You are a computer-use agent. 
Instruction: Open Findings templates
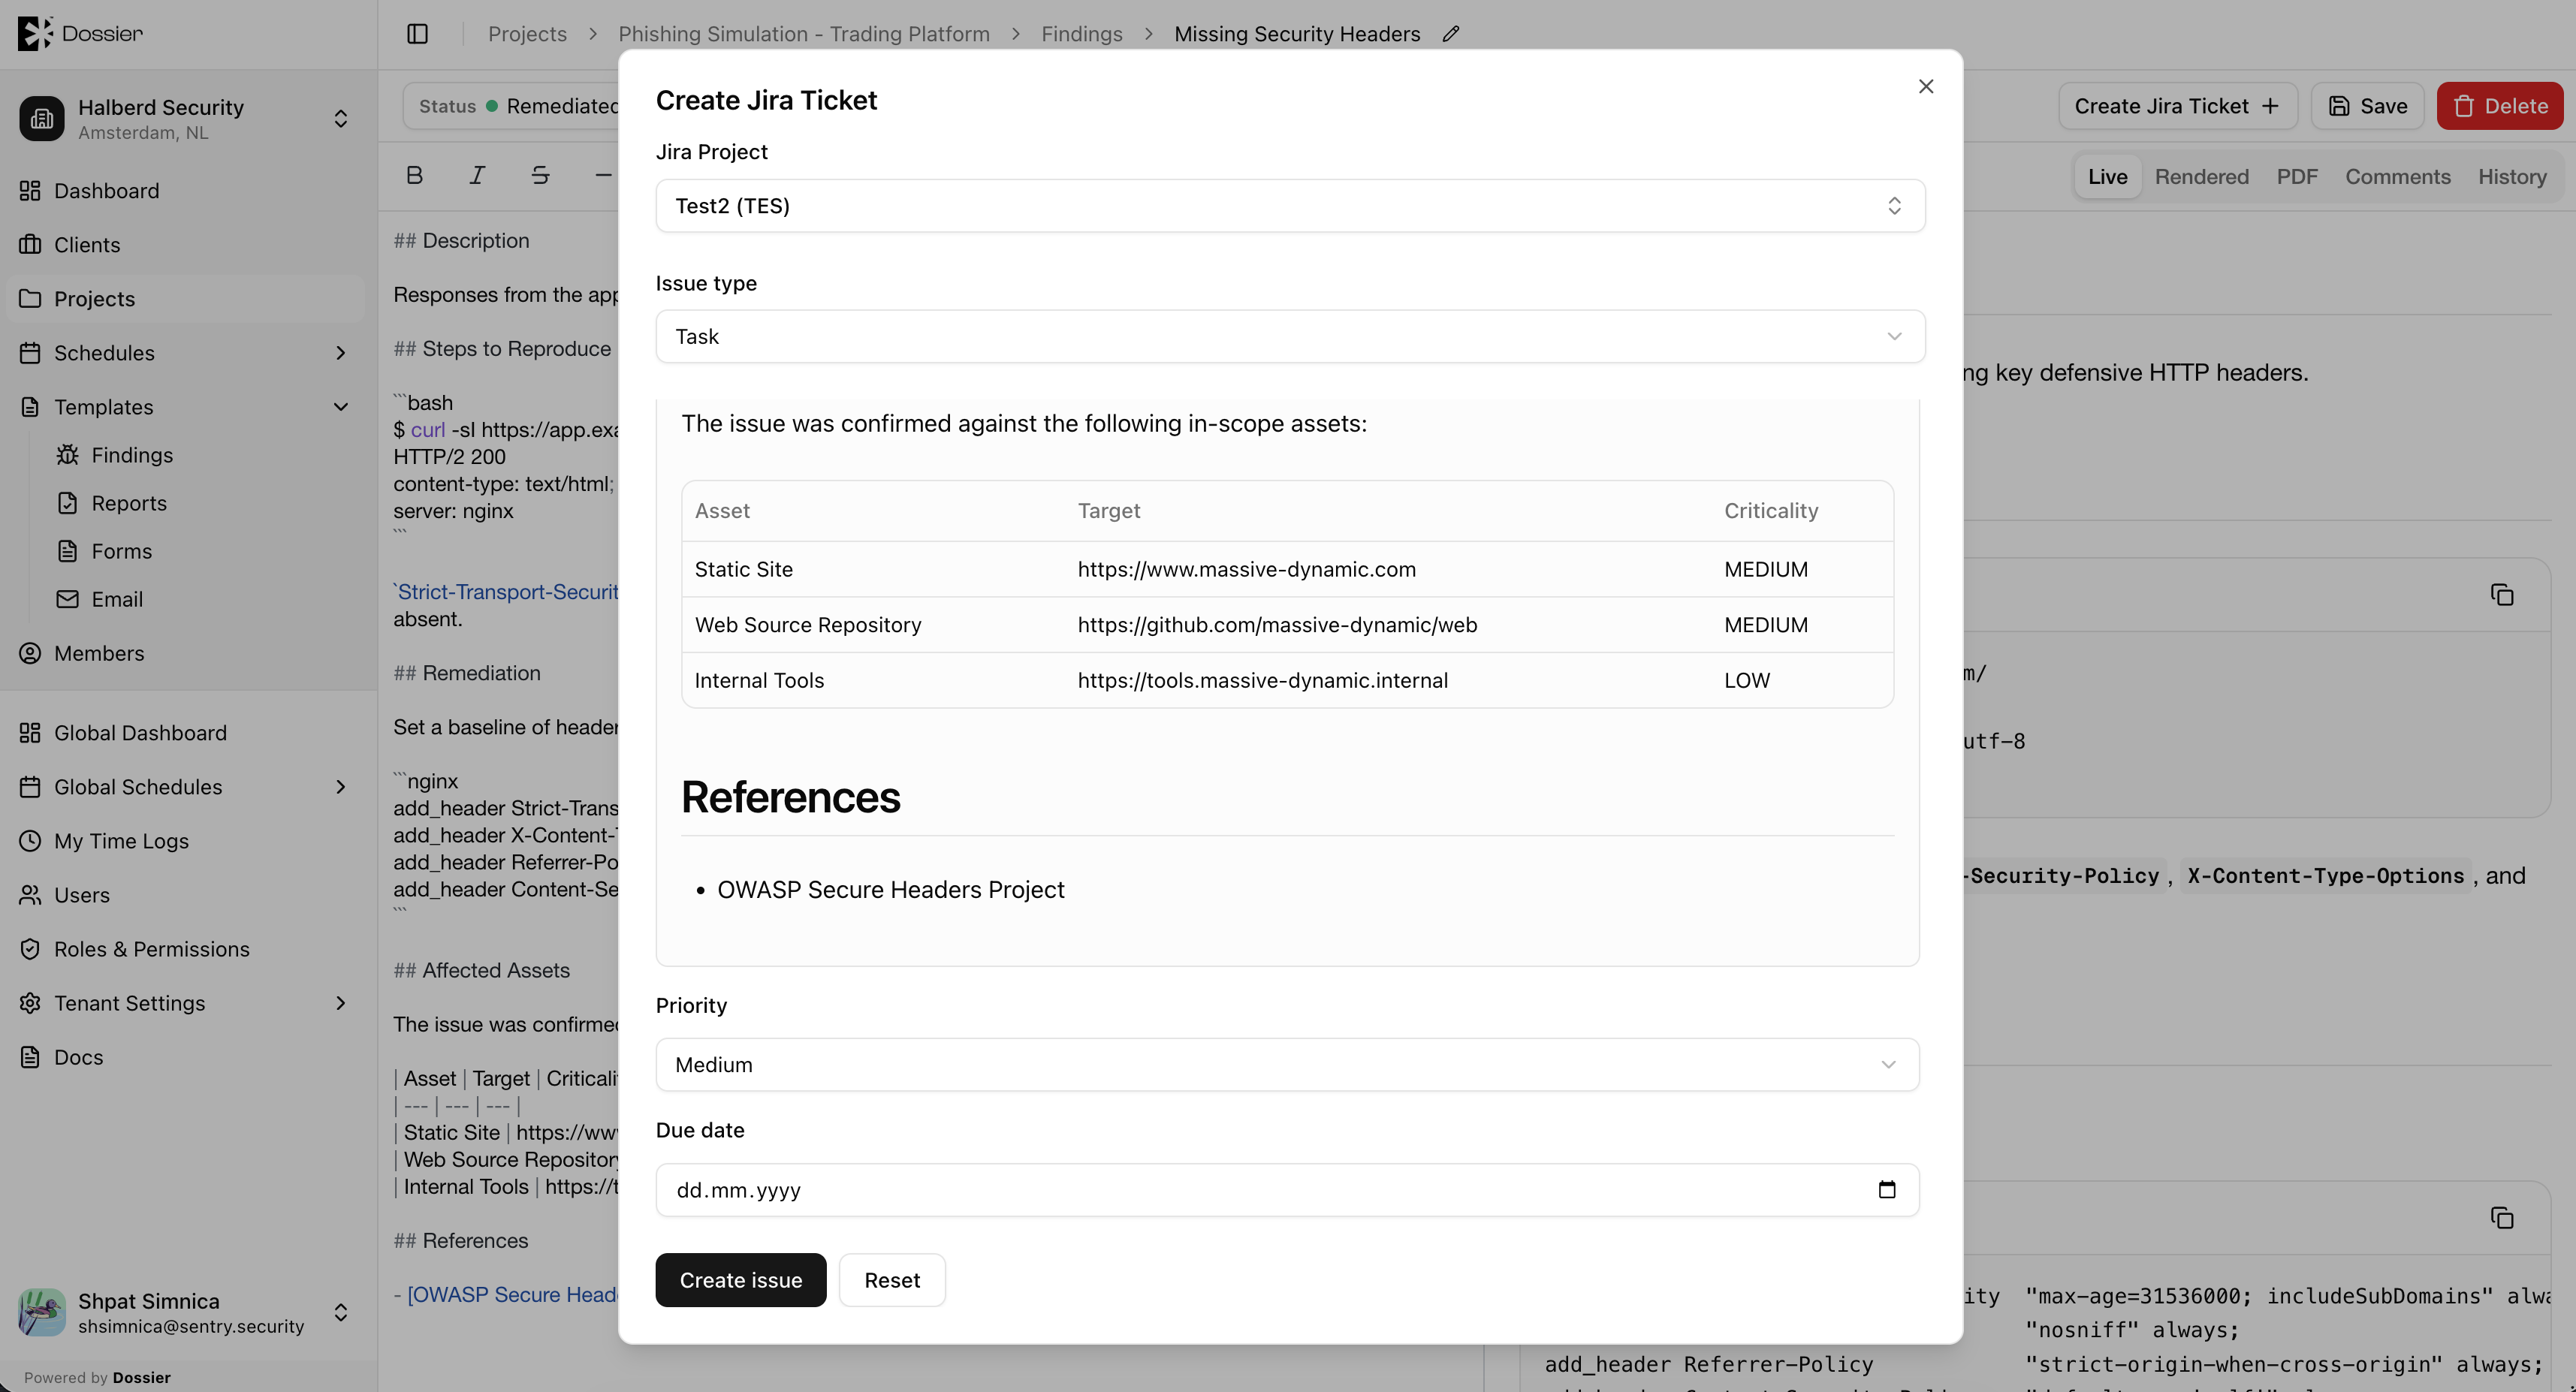click(x=205, y=455)
